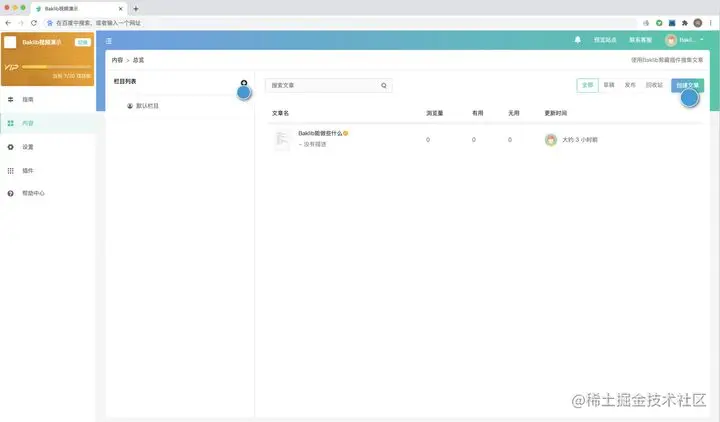Viewport: 720px width, 422px height.
Task: Click the VIP usage progress bar
Action: click(x=56, y=67)
